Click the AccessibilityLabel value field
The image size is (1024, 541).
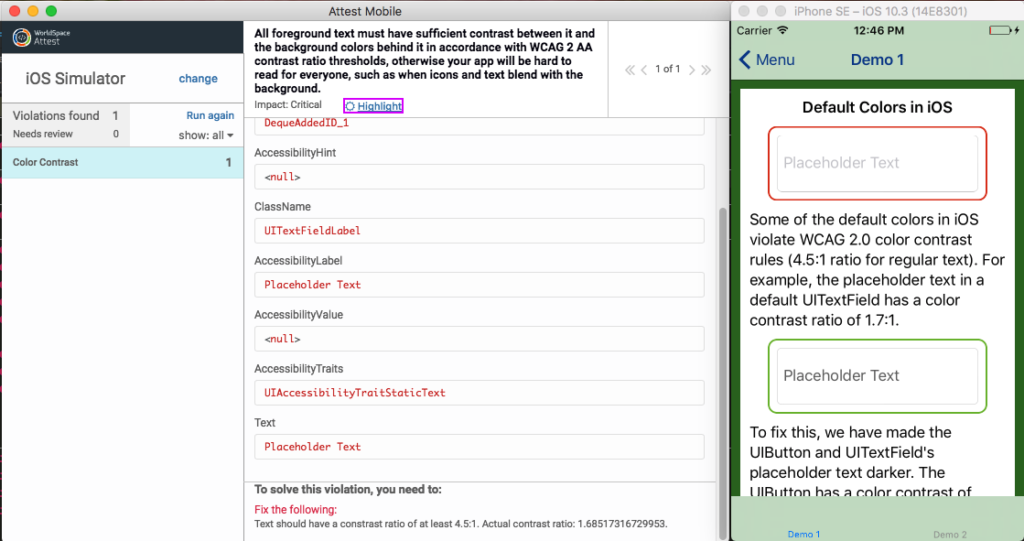pyautogui.click(x=479, y=285)
